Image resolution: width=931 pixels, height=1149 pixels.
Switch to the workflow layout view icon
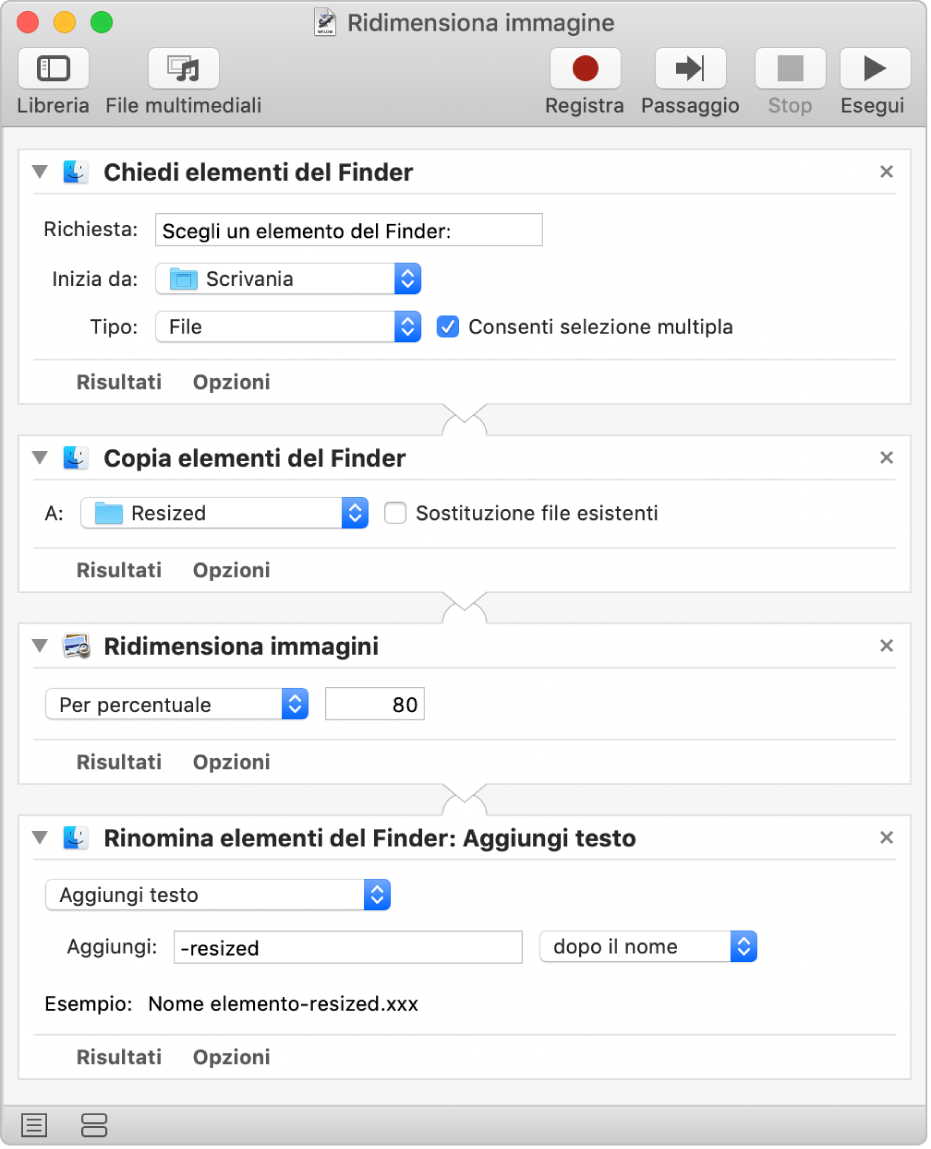tap(94, 1125)
